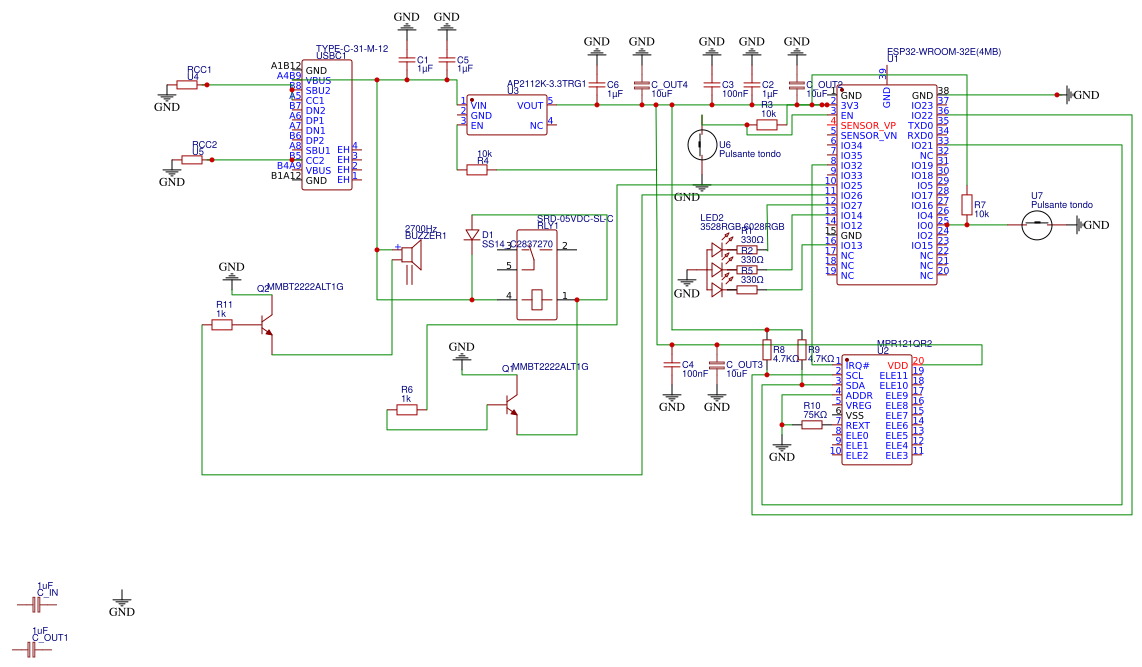Click the D1 SS14 diode symbol

pyautogui.click(x=472, y=235)
